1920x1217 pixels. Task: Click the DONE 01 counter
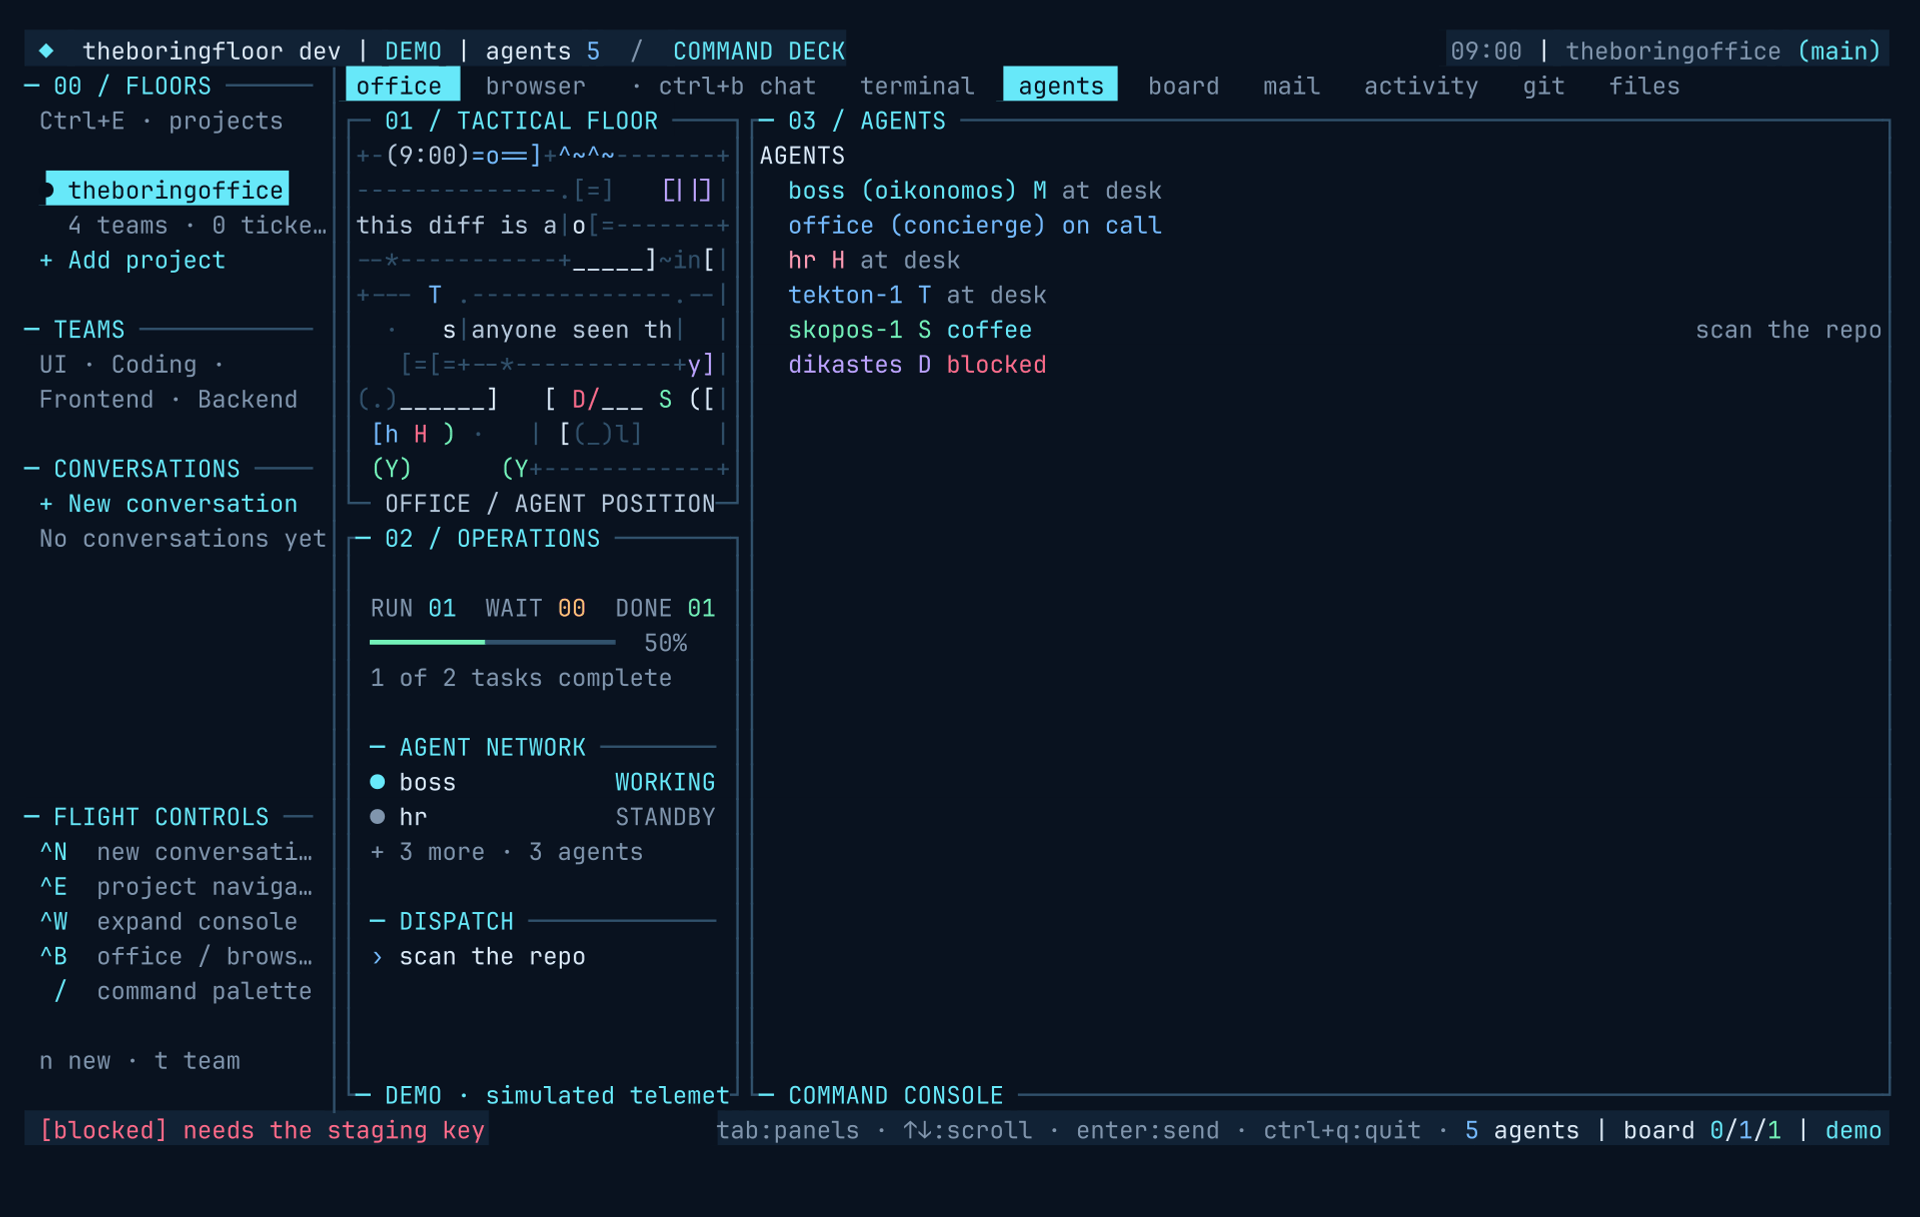pos(665,608)
